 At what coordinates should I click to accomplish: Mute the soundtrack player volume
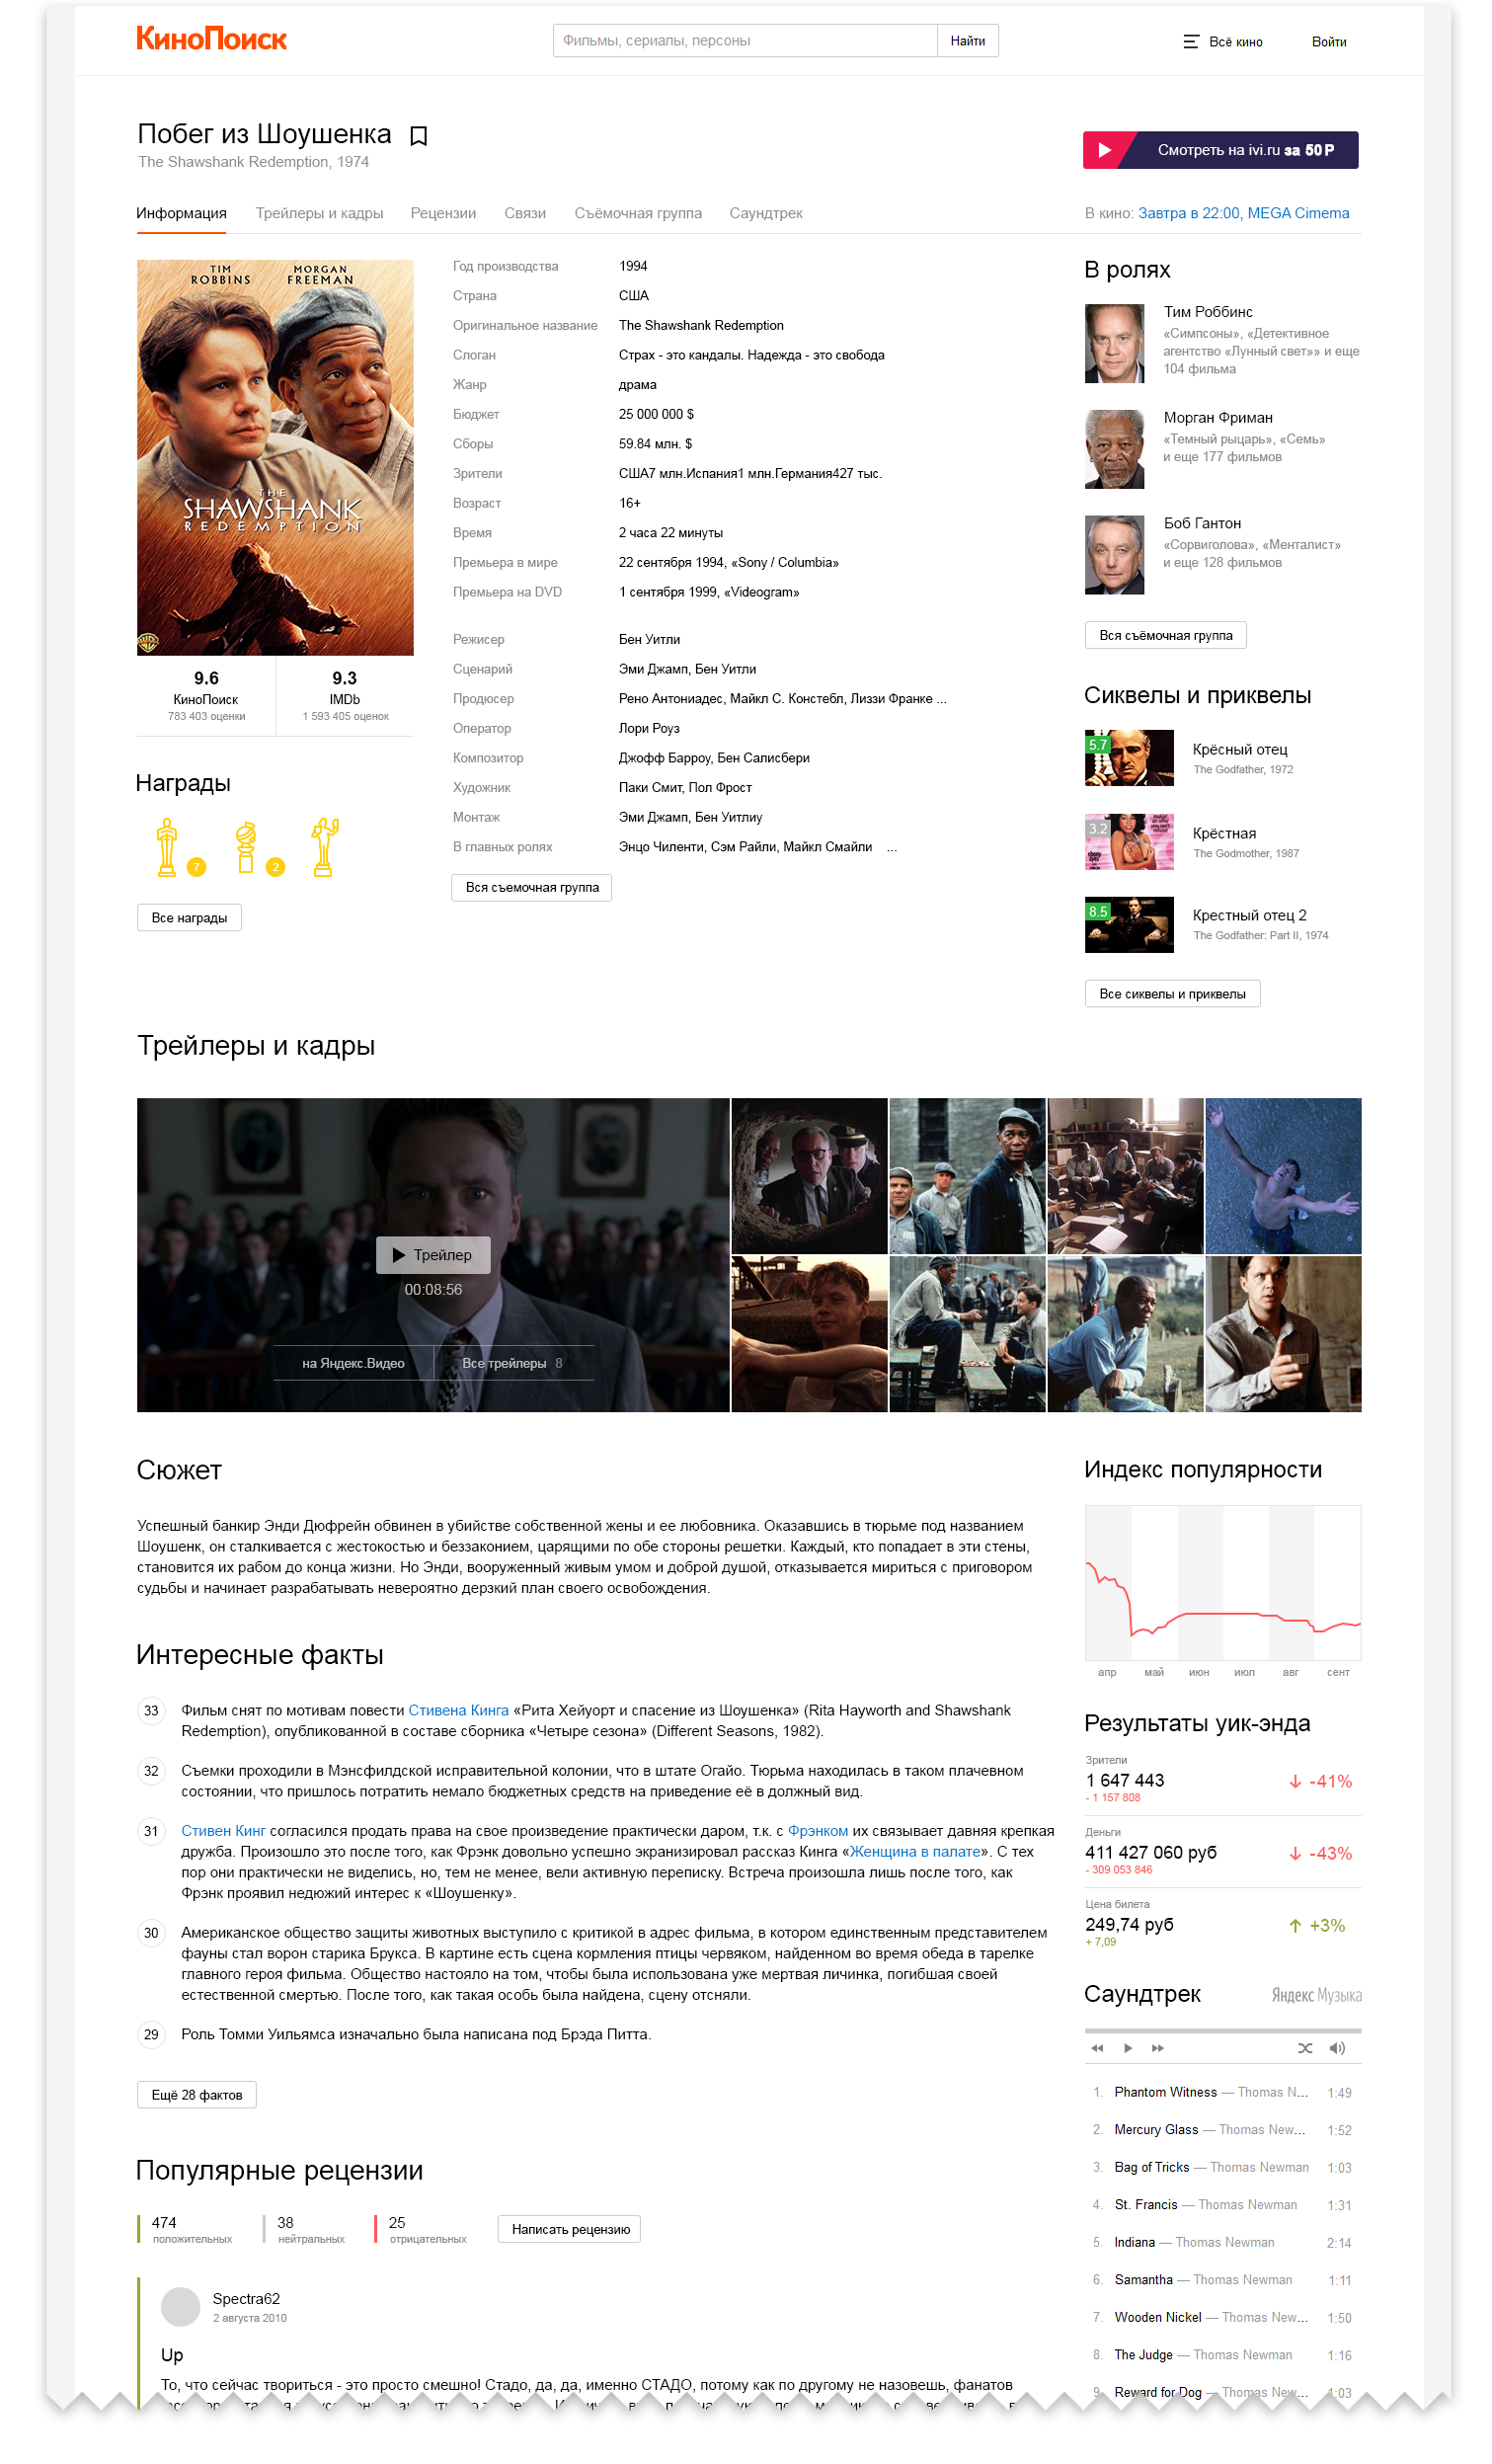click(x=1337, y=2048)
